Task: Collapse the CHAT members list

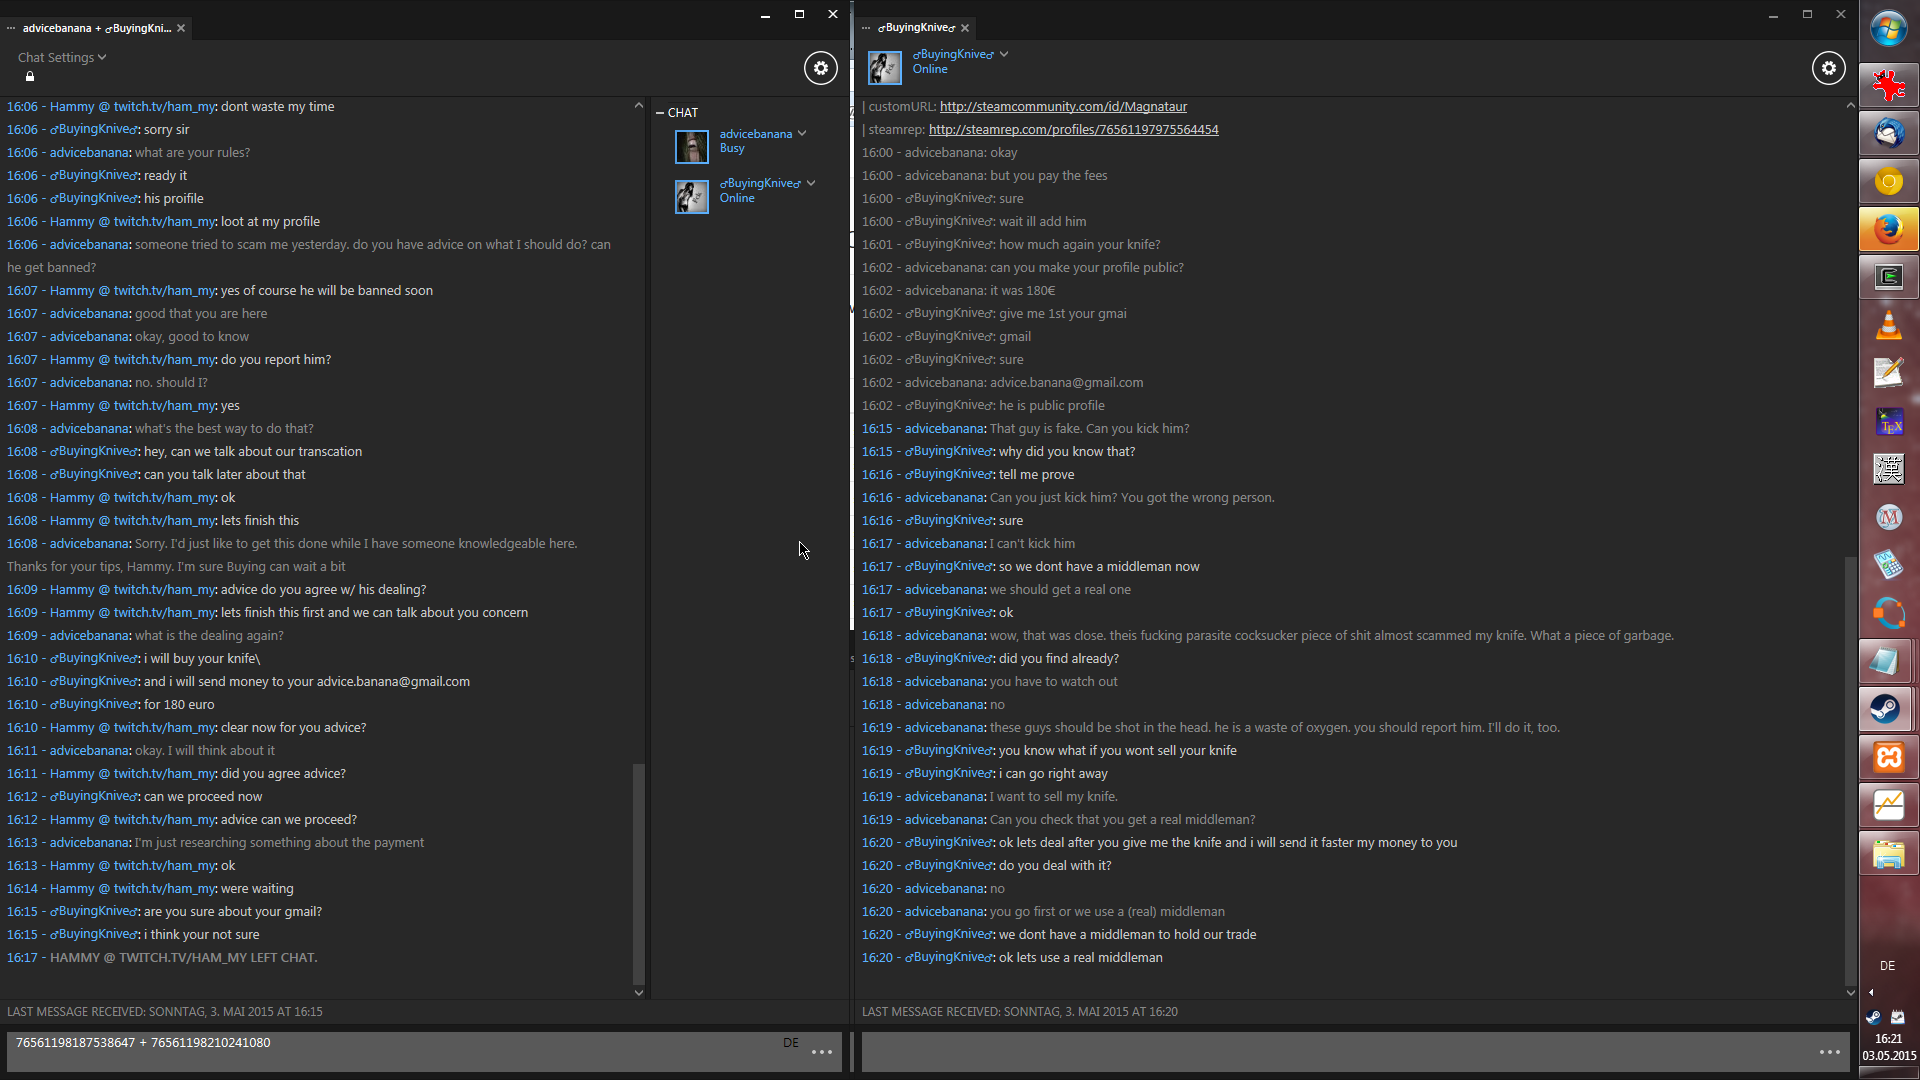Action: 660,113
